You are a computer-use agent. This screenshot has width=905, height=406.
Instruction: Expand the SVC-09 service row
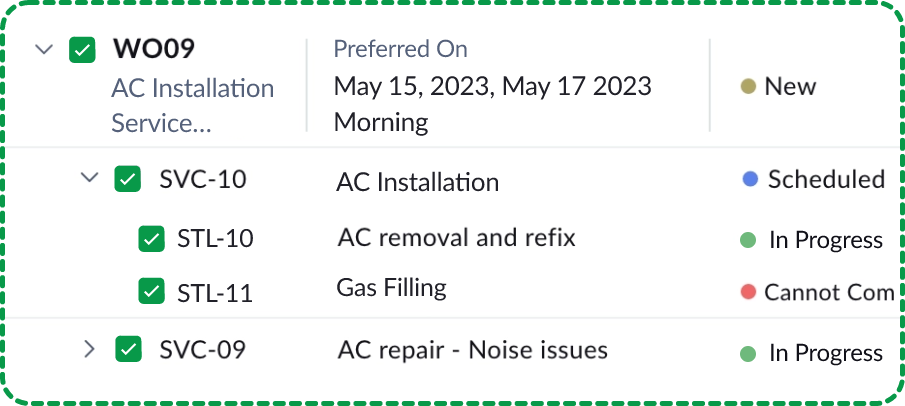coord(89,349)
